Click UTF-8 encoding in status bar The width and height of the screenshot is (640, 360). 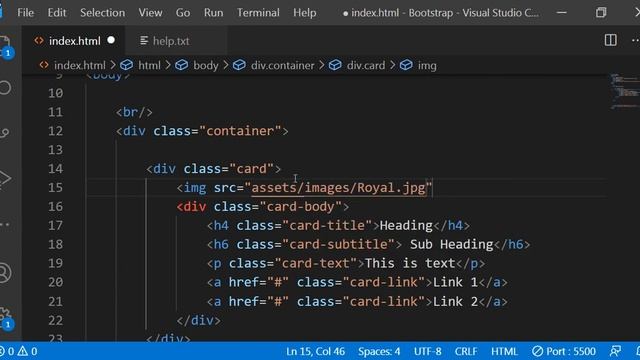coord(427,351)
